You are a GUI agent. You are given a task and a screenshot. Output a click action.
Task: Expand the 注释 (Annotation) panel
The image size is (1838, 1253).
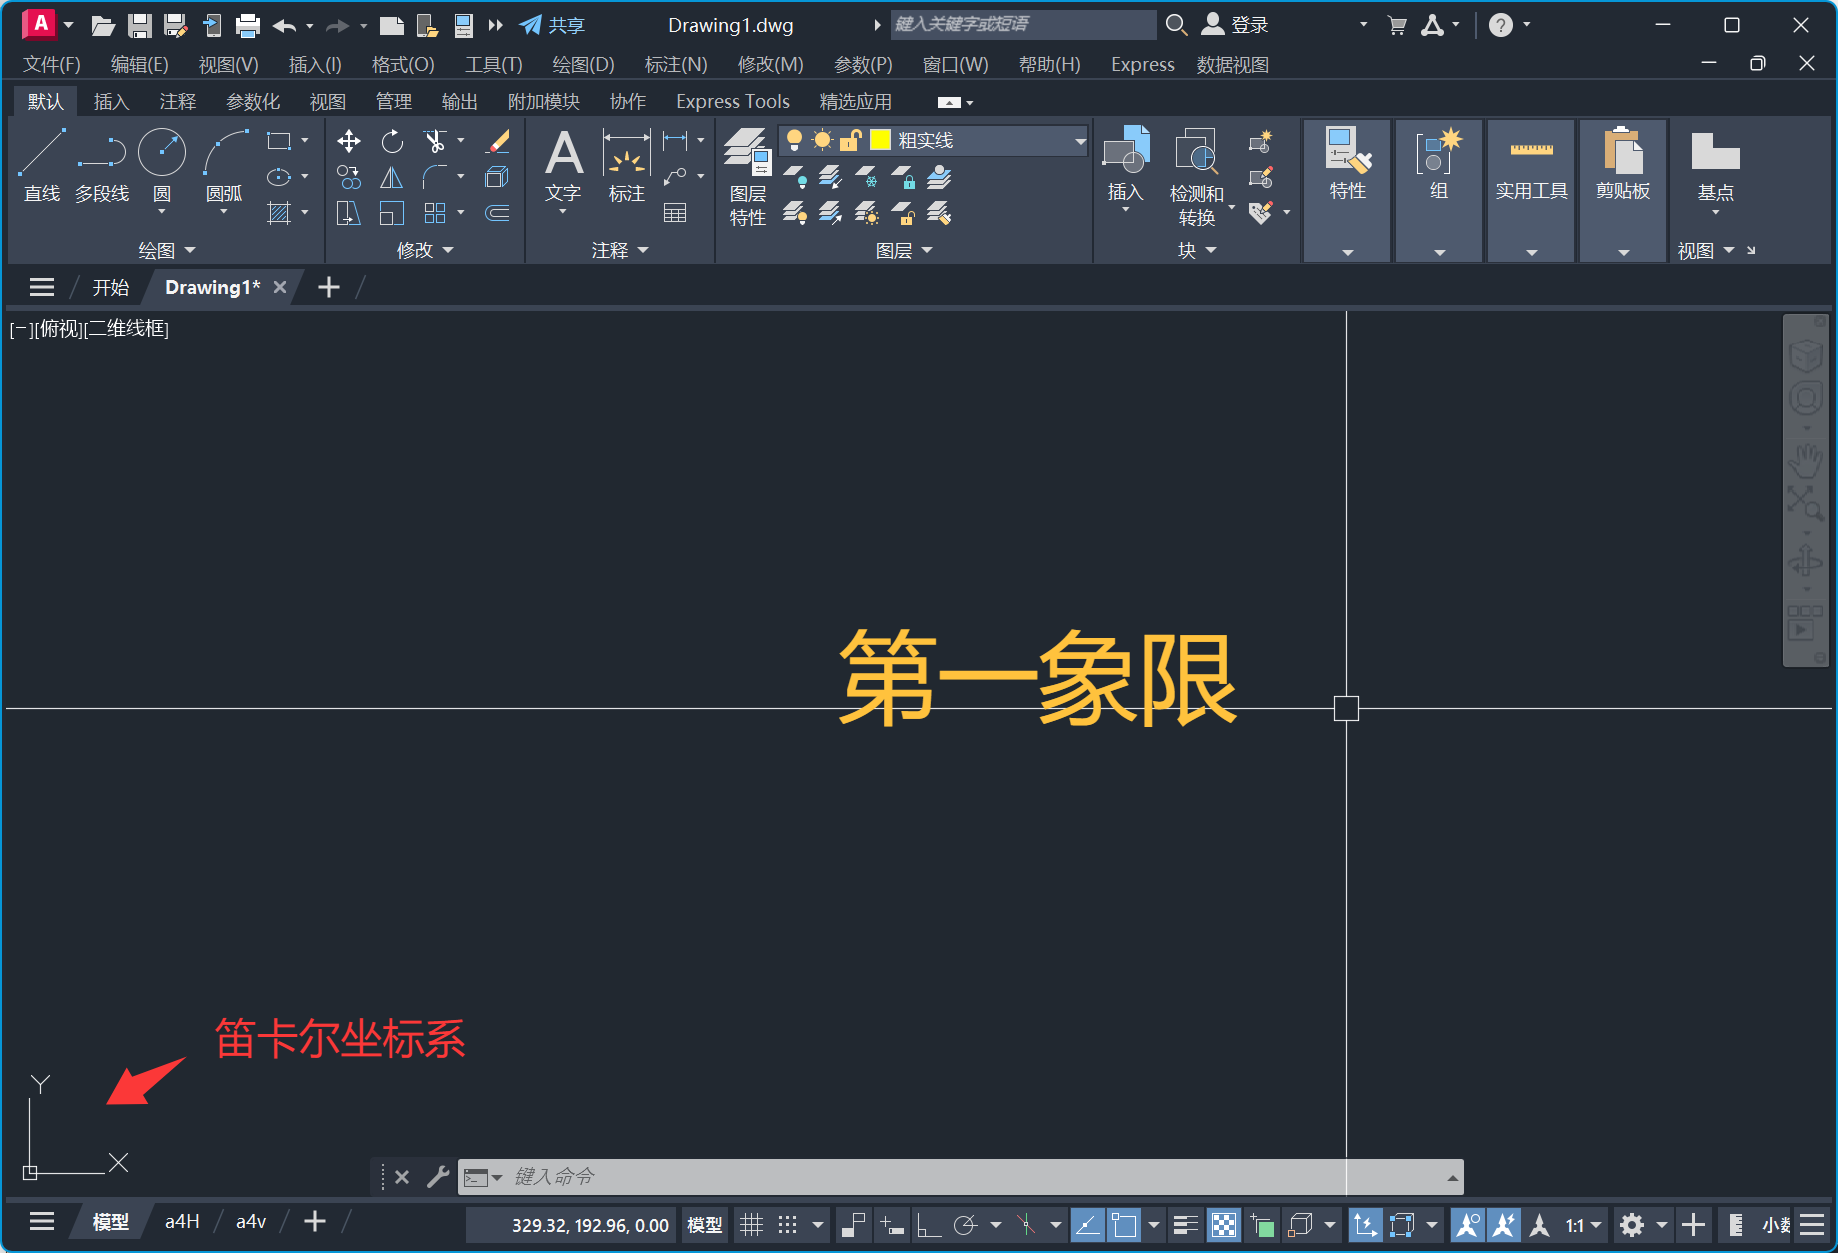point(620,250)
